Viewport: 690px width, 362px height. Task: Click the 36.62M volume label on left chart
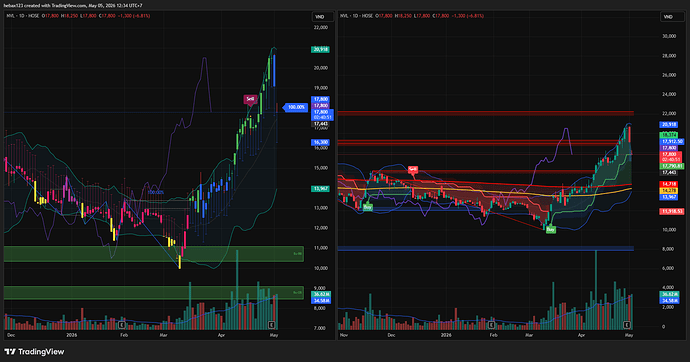pyautogui.click(x=321, y=294)
